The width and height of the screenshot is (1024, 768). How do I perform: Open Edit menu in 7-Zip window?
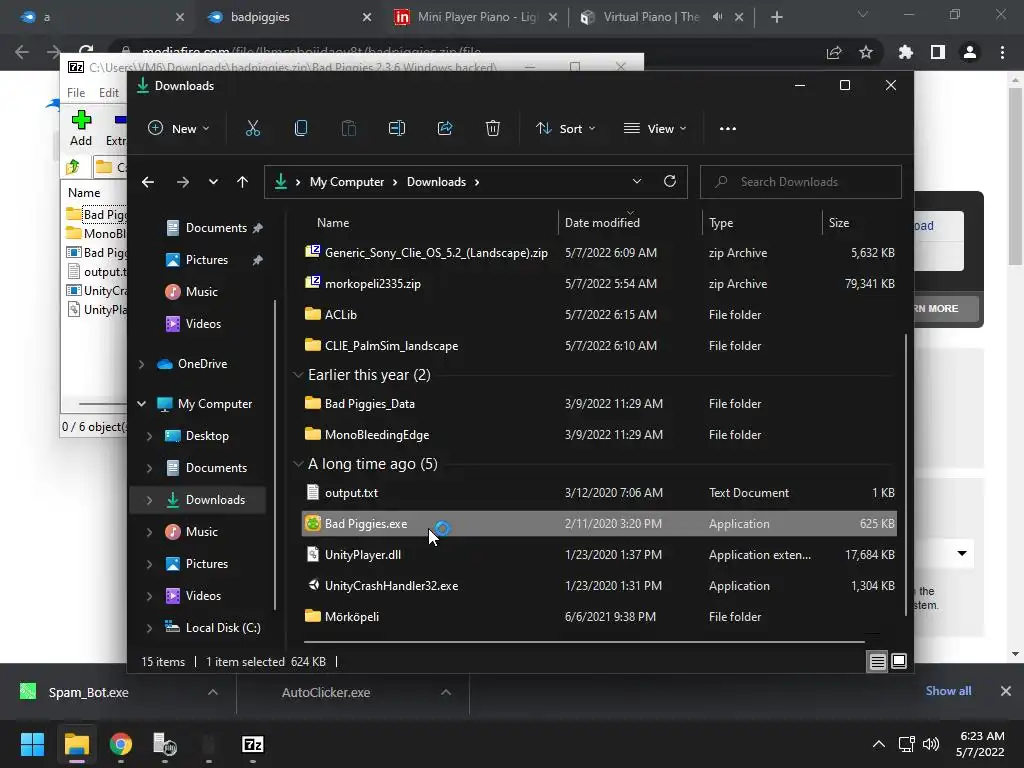point(108,93)
